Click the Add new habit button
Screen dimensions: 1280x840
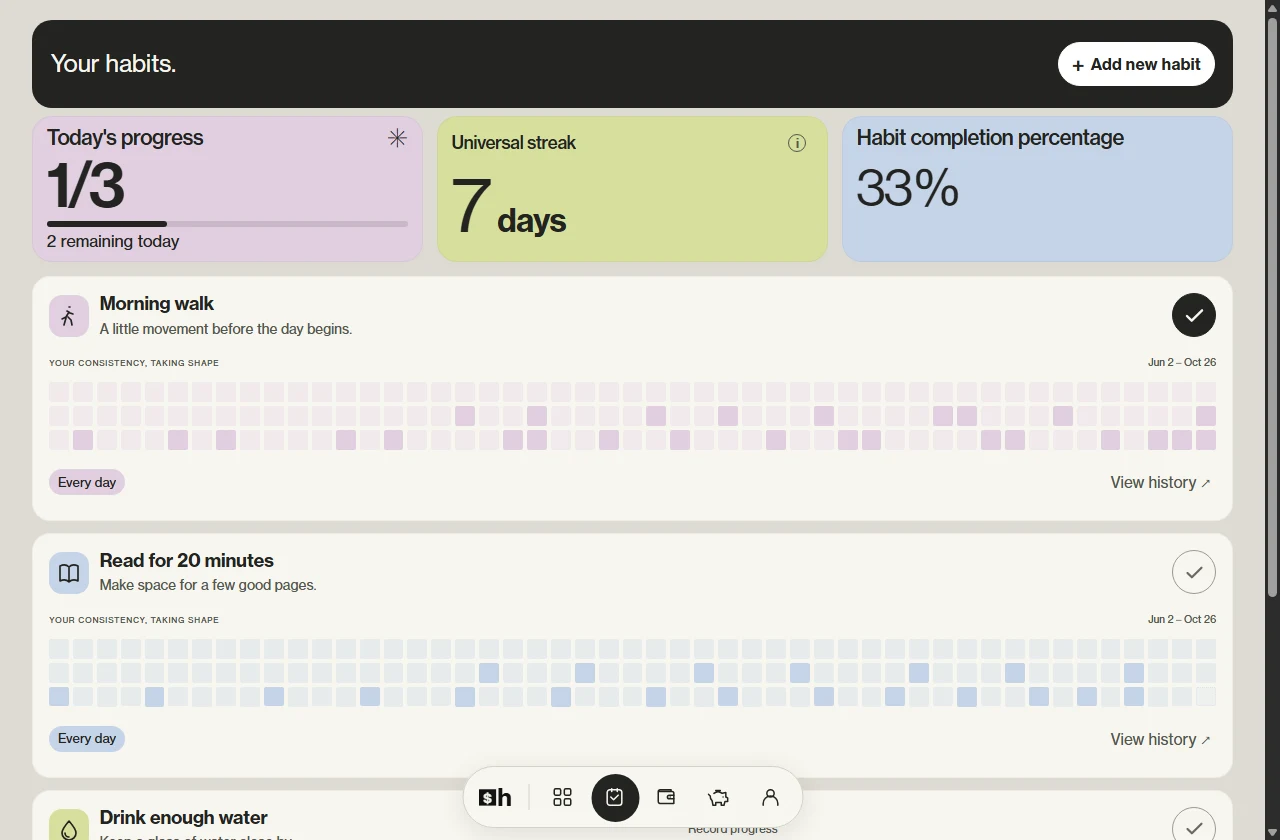tap(1136, 64)
